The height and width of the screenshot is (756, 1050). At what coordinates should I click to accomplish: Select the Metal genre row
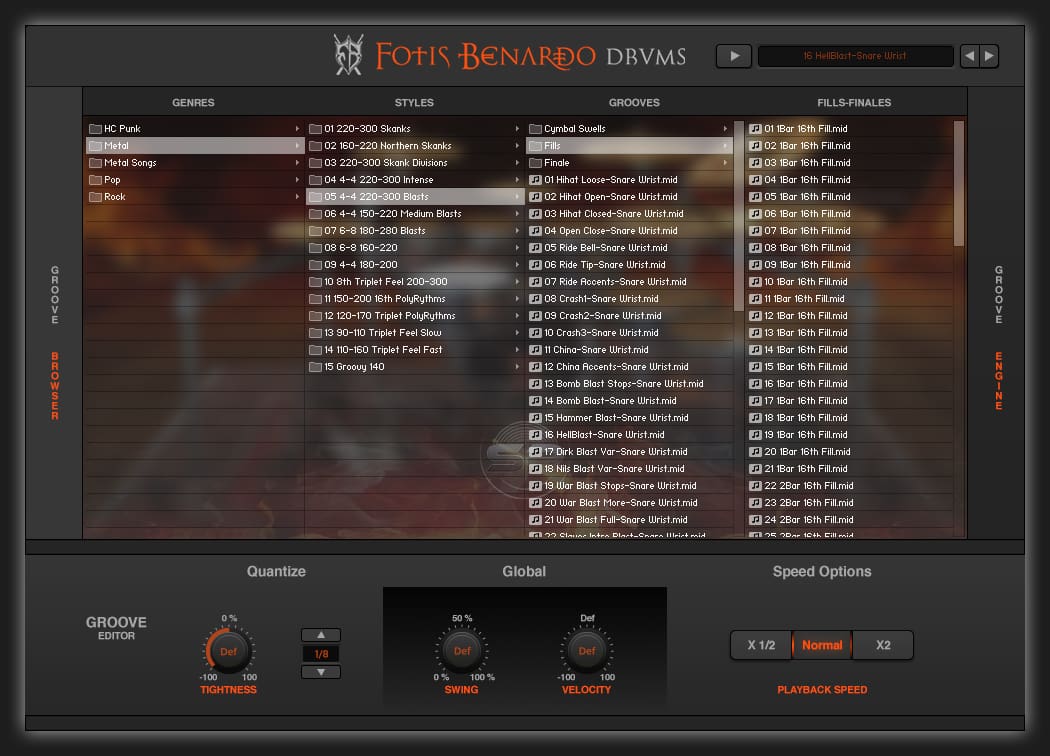pyautogui.click(x=195, y=145)
